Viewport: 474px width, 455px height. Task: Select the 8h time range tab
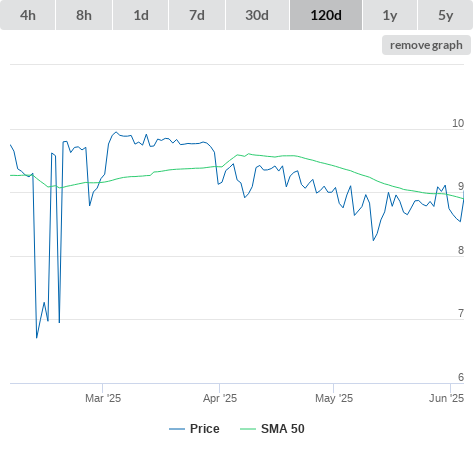tap(84, 15)
